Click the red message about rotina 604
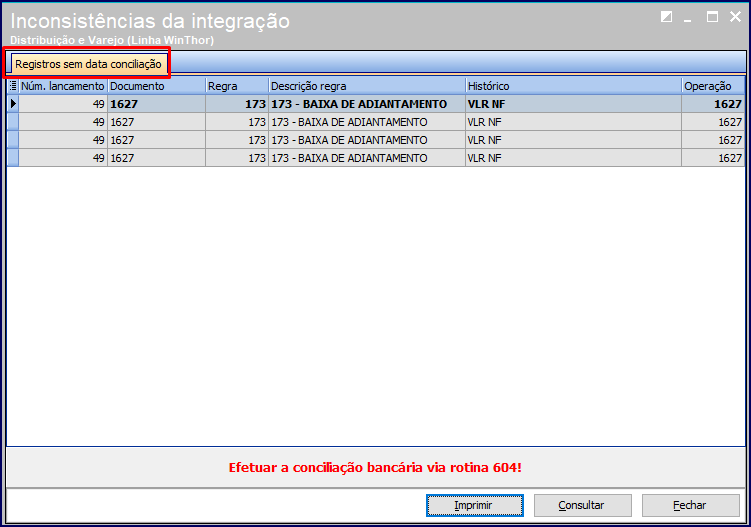The width and height of the screenshot is (751, 527). coord(375,468)
